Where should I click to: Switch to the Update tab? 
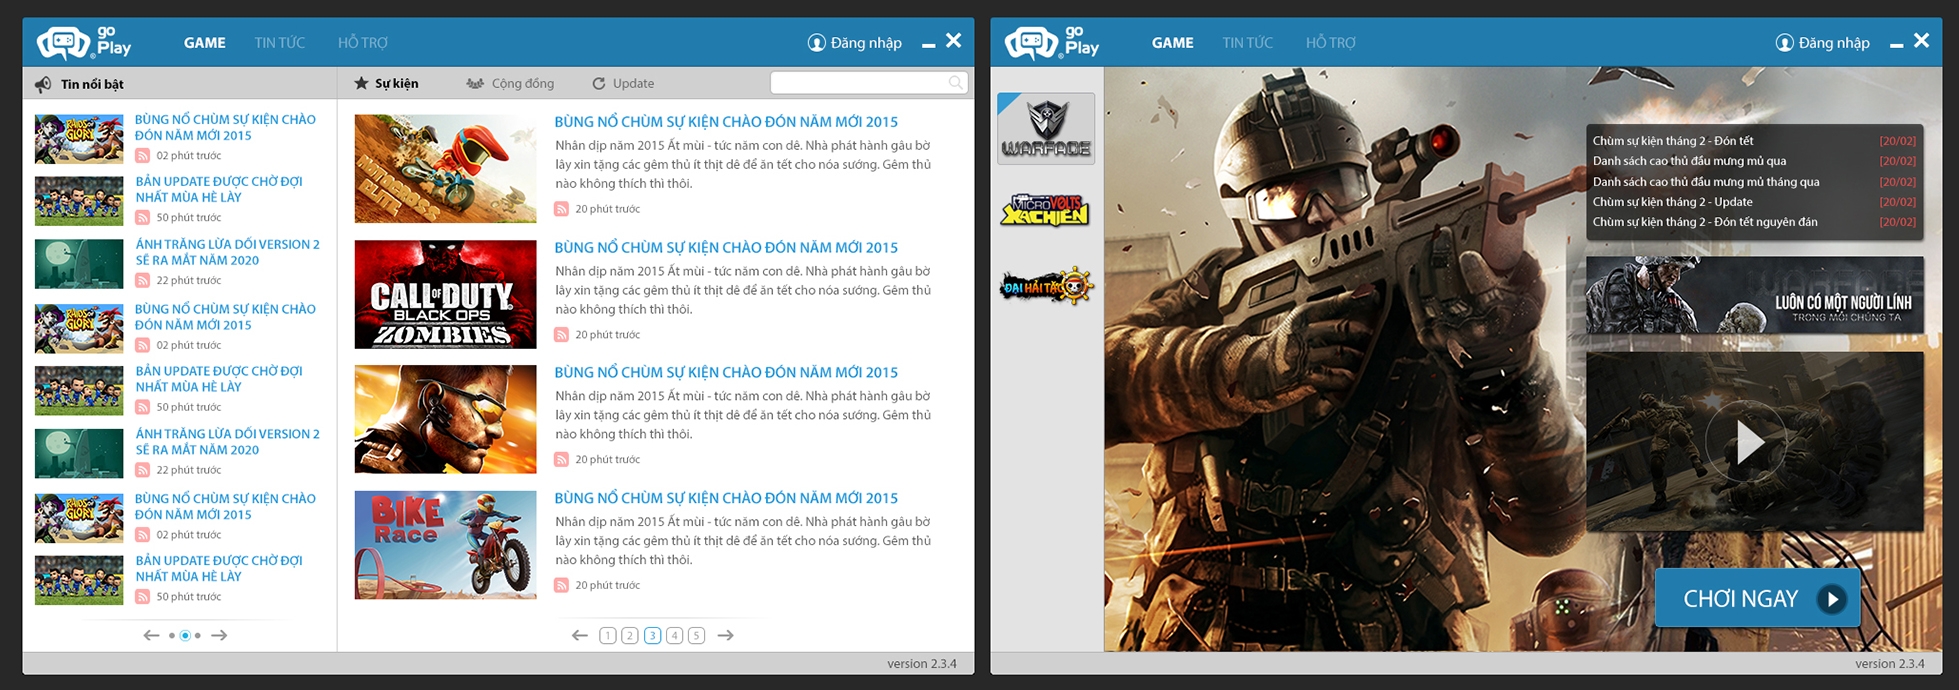coord(623,84)
